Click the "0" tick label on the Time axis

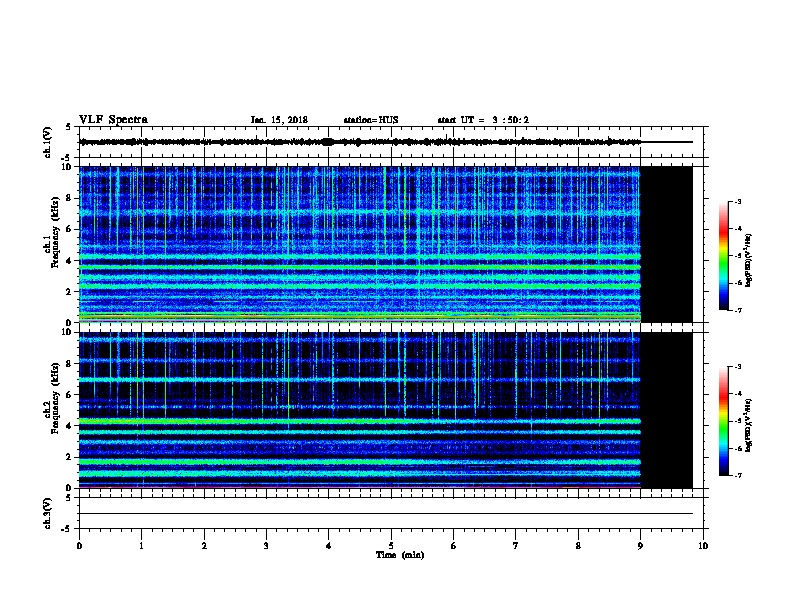79,545
